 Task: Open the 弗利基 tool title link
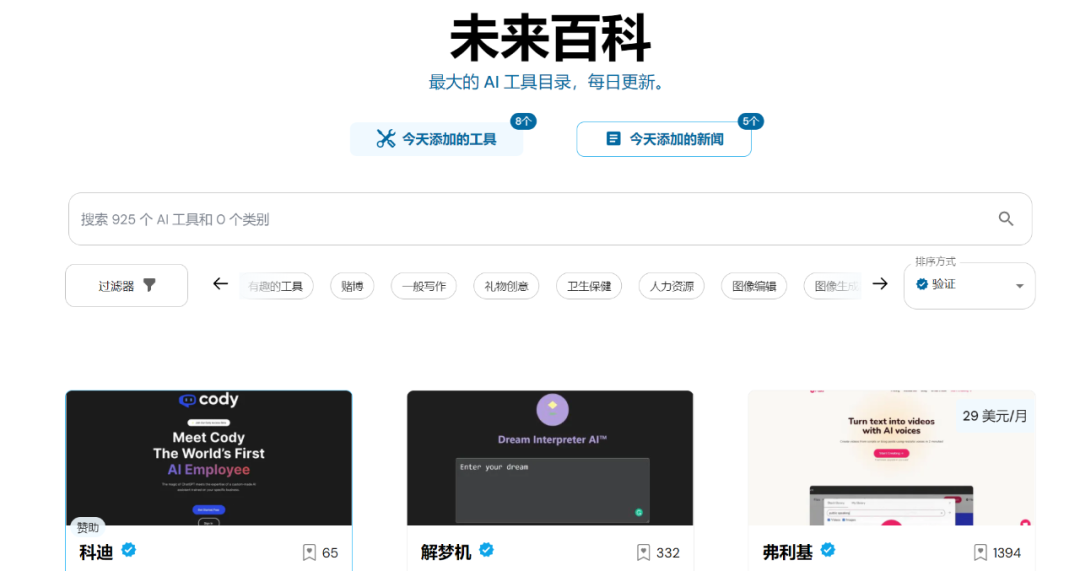787,552
